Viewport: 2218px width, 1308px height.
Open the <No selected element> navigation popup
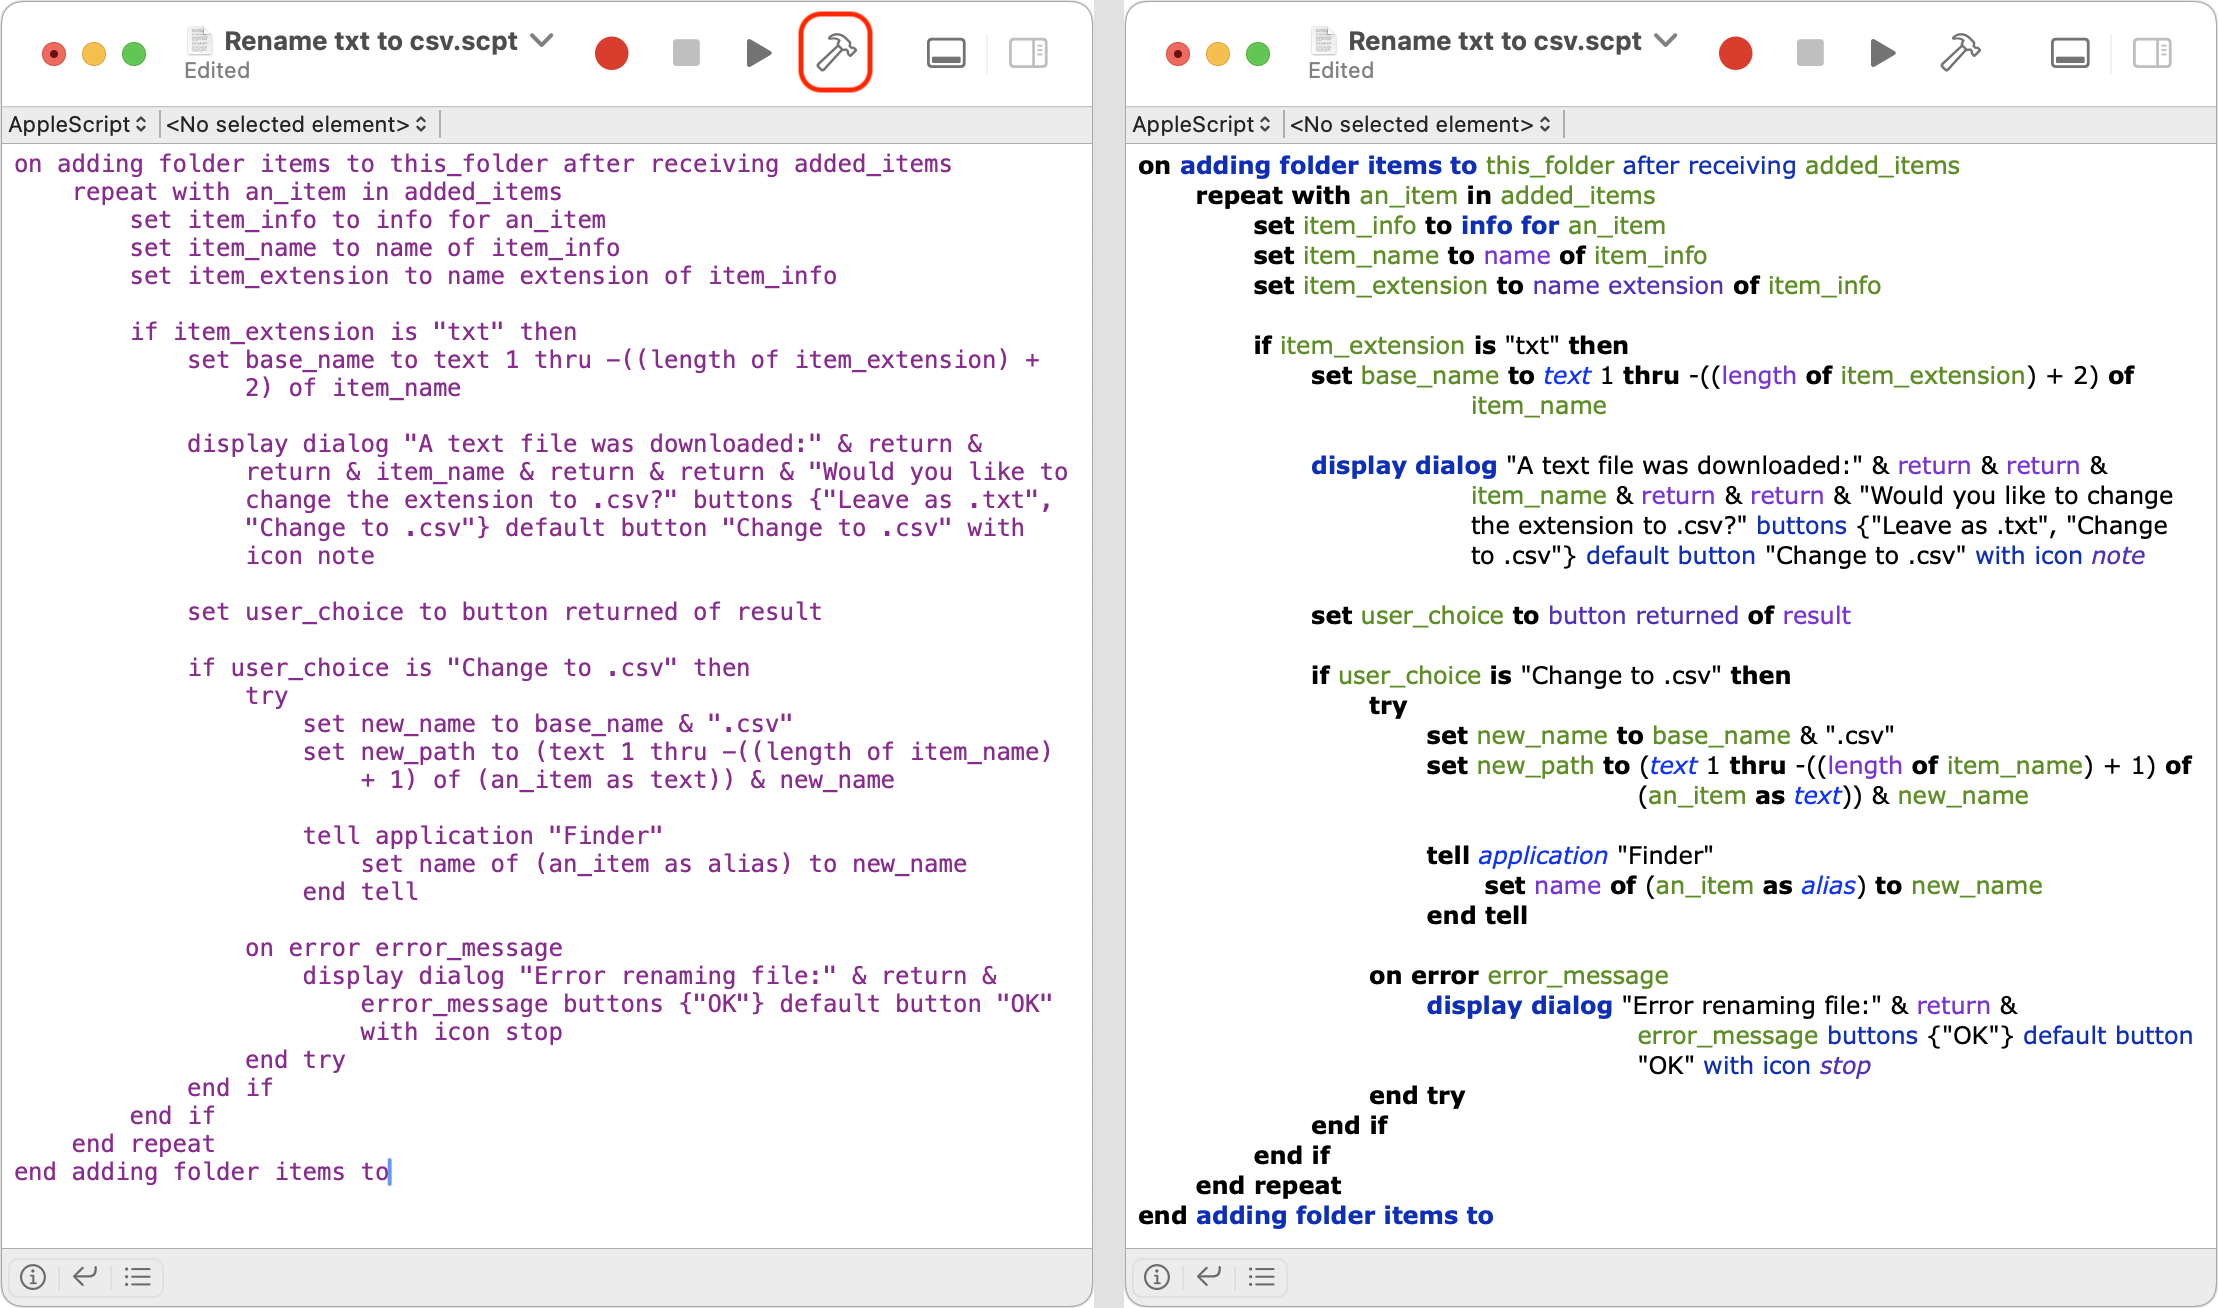[295, 124]
